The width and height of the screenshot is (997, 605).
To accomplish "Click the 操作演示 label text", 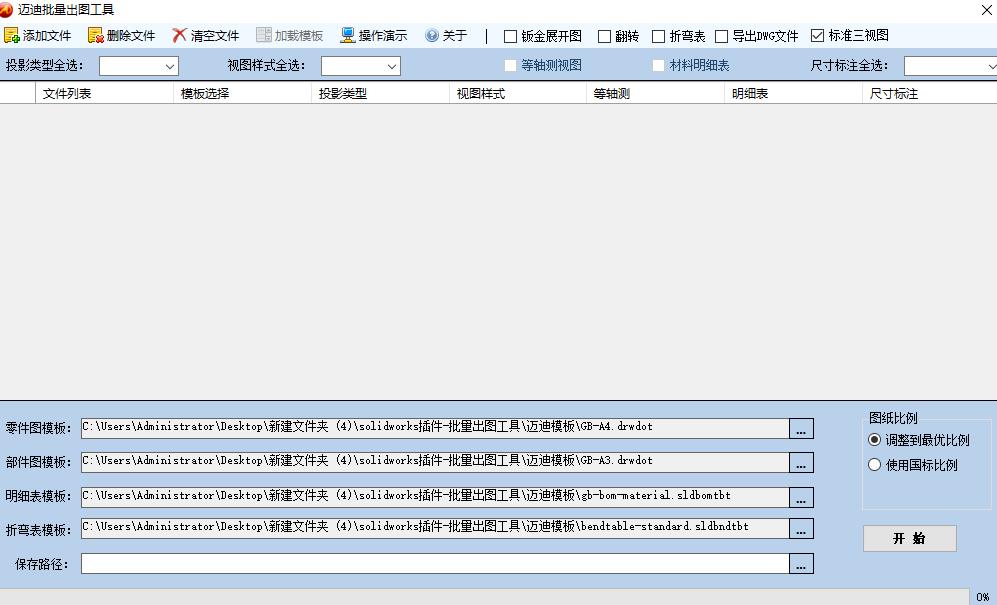I will coord(383,36).
